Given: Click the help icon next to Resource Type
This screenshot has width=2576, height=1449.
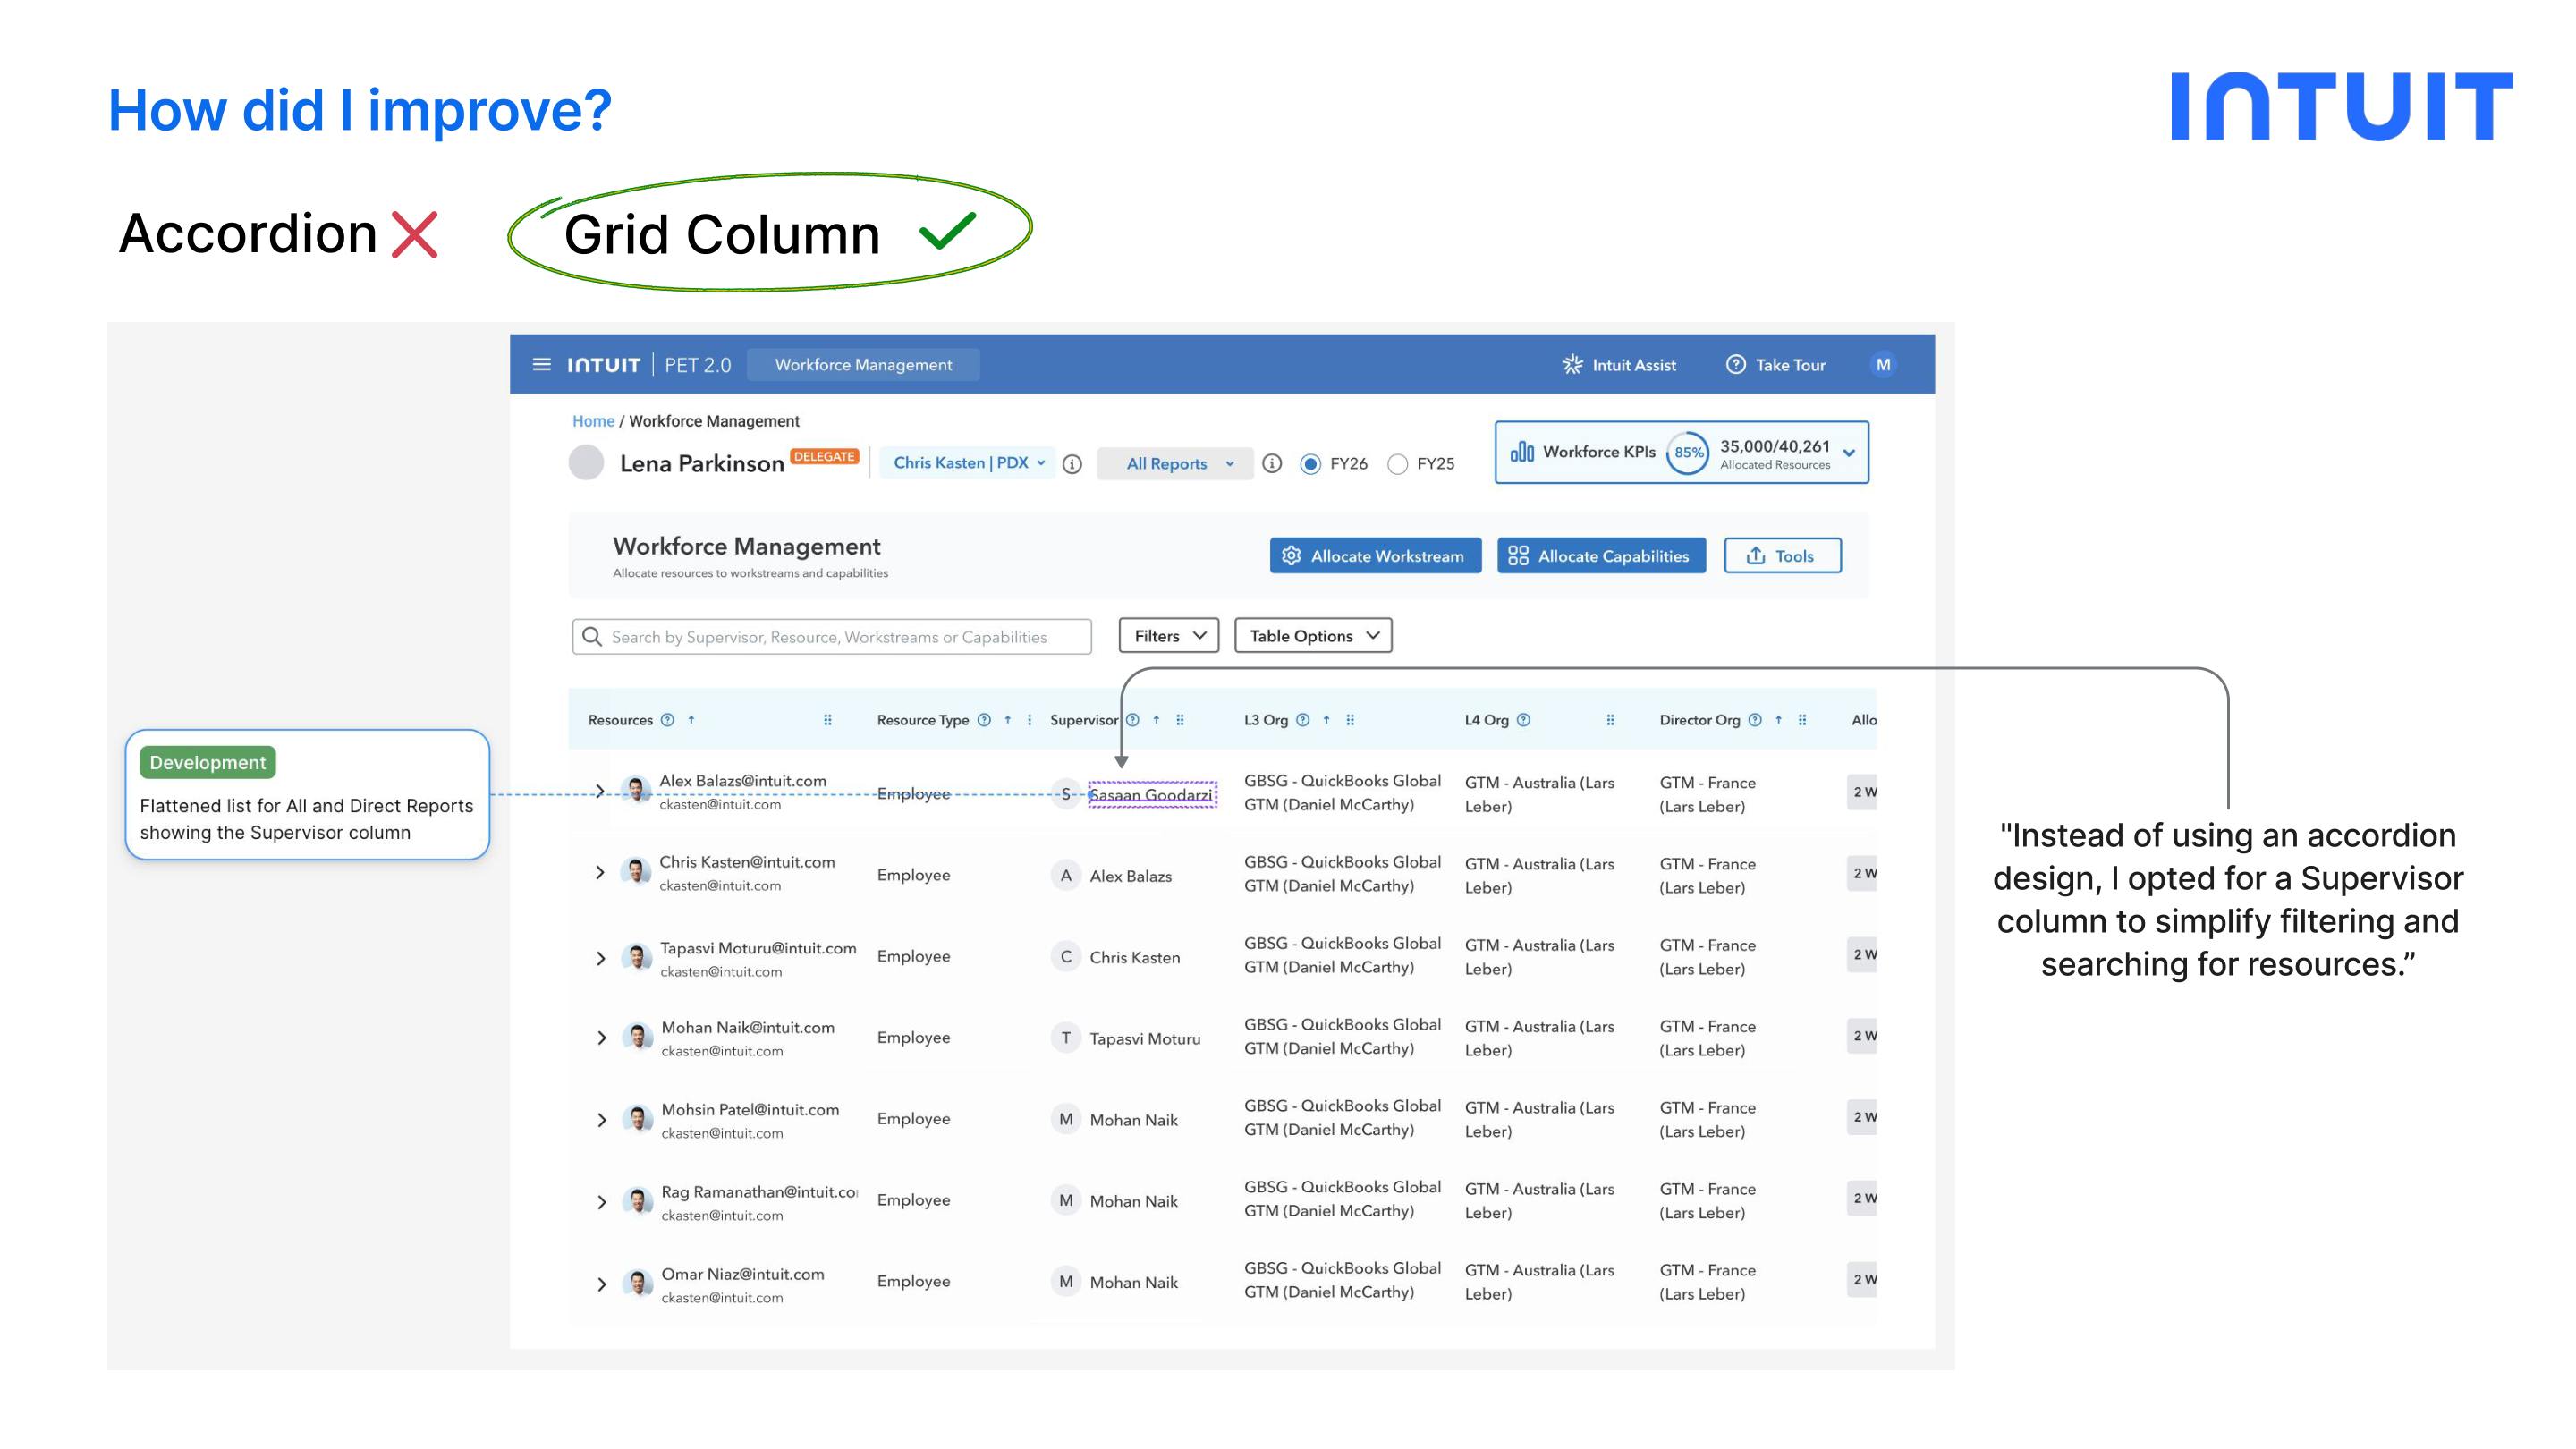Looking at the screenshot, I should (984, 720).
